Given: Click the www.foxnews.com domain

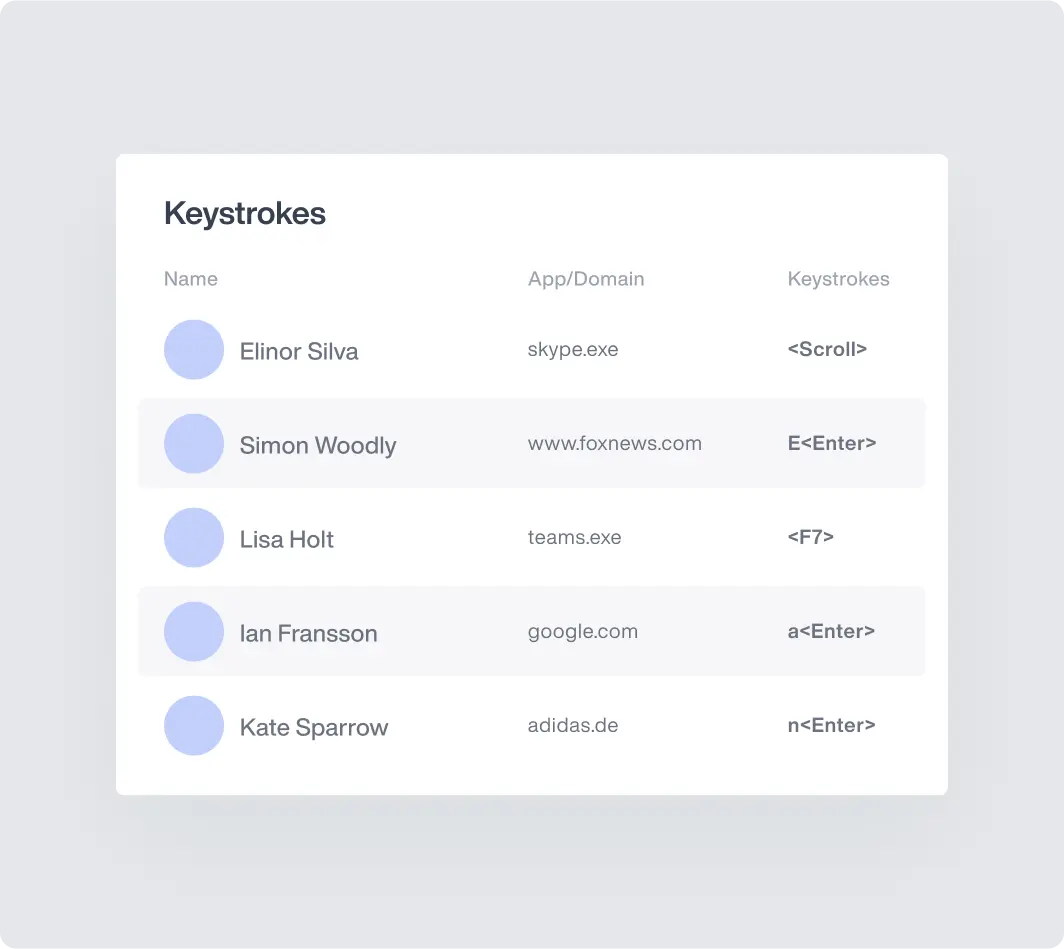Looking at the screenshot, I should coord(615,444).
